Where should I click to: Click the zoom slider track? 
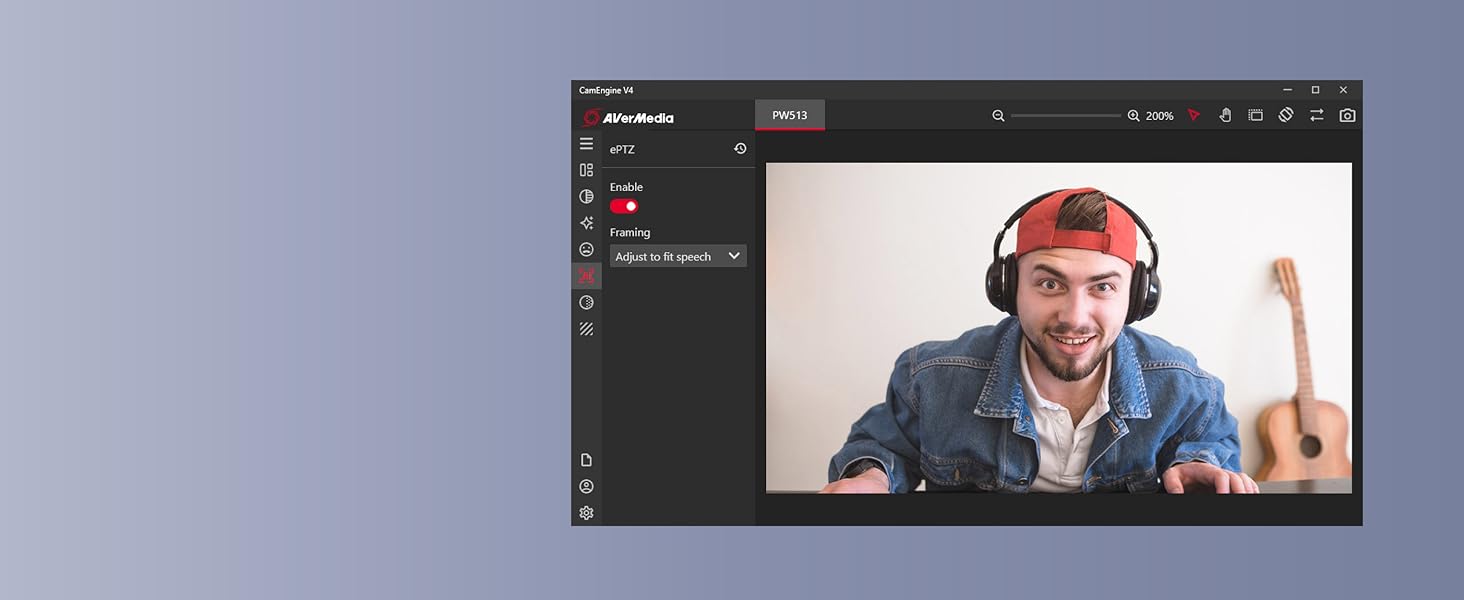point(1065,116)
